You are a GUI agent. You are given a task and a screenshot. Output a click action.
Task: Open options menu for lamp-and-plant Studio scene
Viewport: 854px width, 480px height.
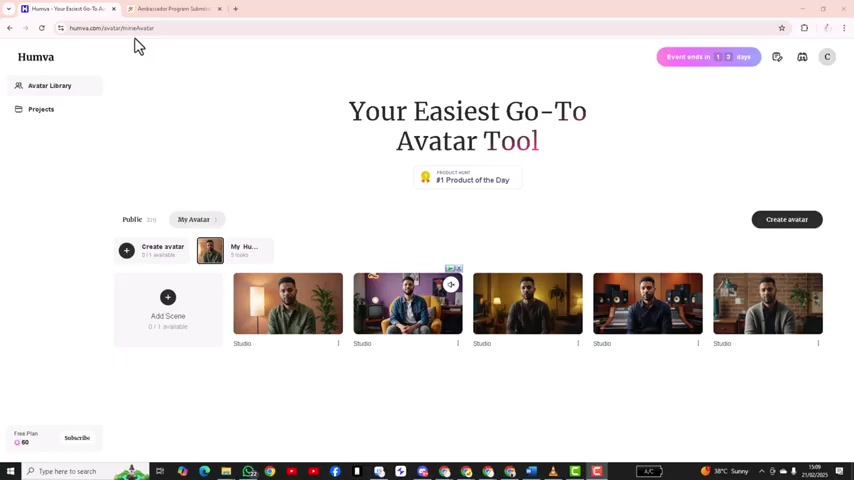tap(338, 343)
